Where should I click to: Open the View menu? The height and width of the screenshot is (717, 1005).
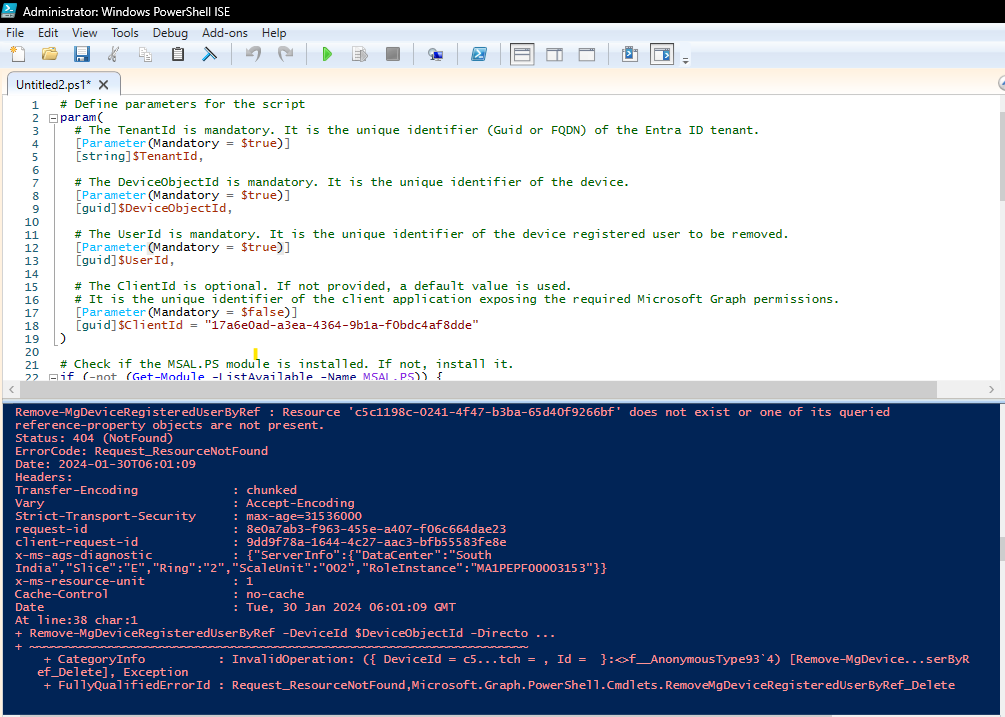click(85, 33)
